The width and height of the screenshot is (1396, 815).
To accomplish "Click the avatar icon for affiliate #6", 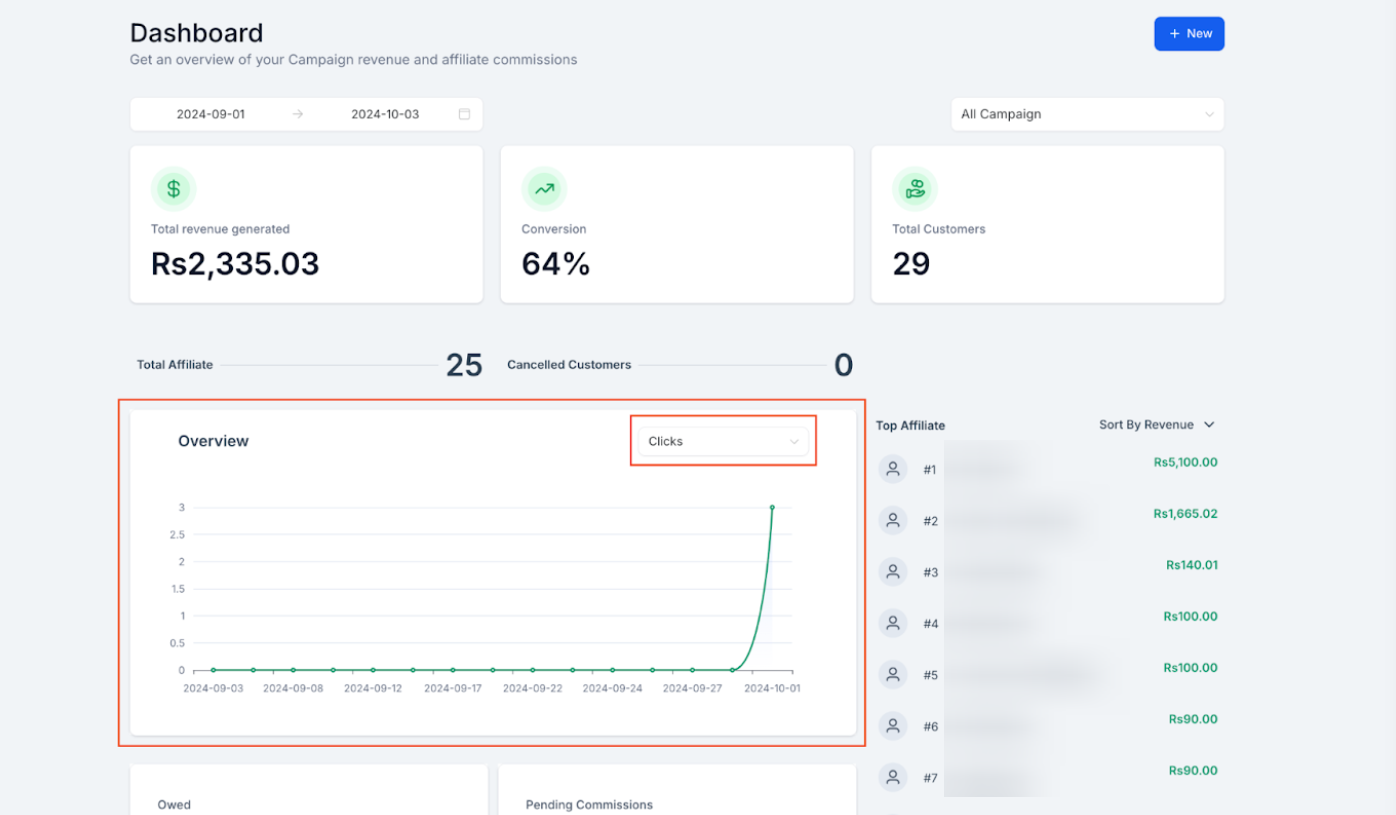I will click(x=893, y=726).
